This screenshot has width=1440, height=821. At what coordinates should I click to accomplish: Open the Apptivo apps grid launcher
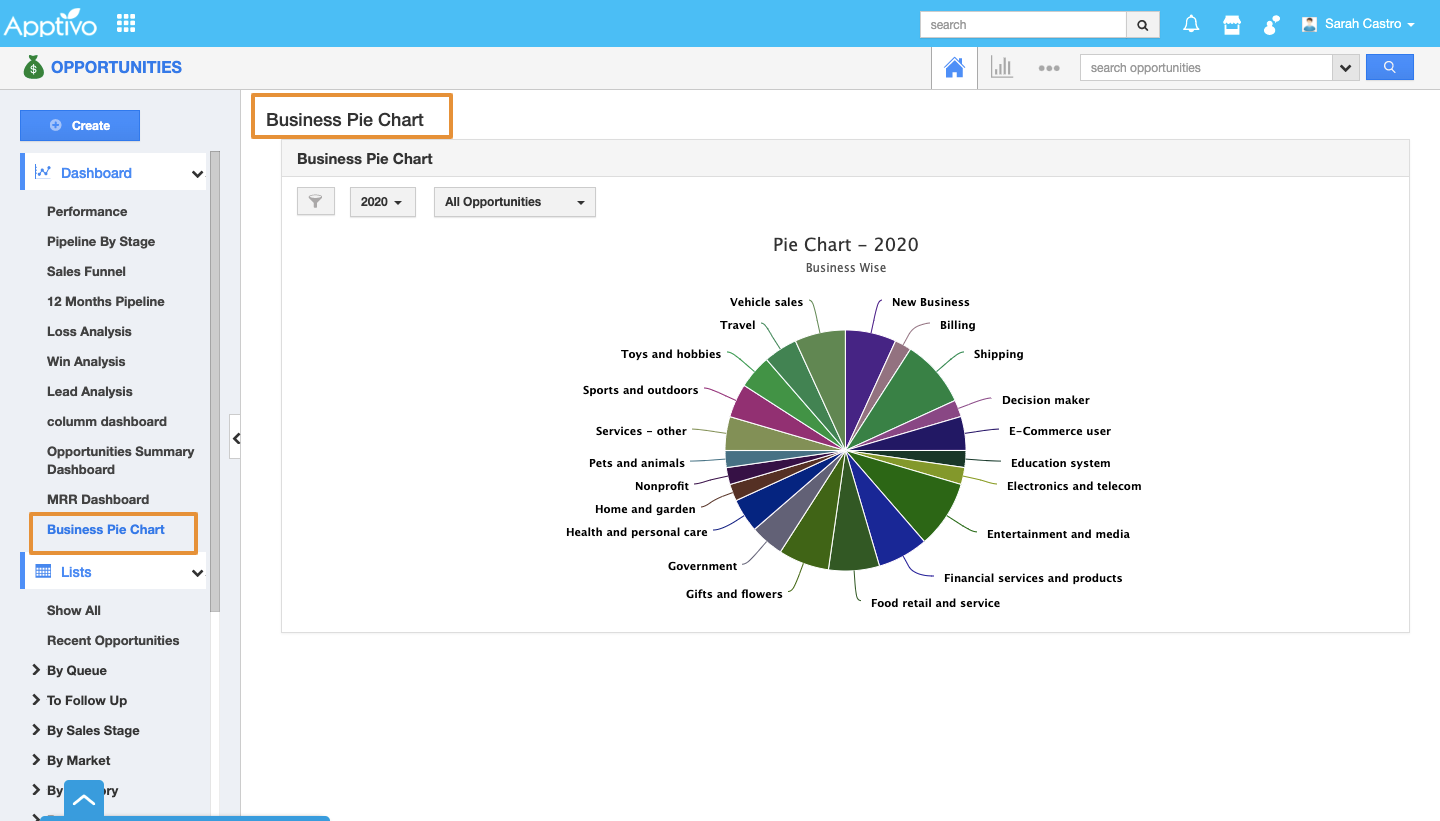(126, 23)
